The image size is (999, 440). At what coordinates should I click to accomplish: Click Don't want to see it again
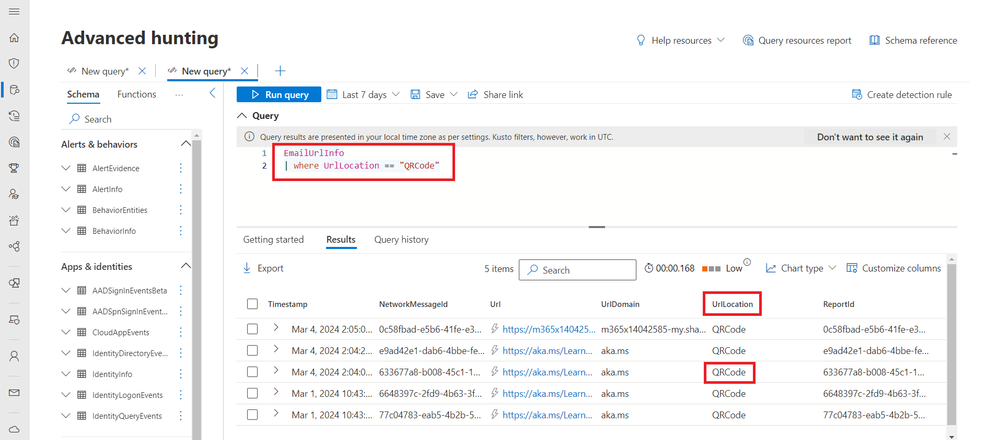pyautogui.click(x=870, y=137)
